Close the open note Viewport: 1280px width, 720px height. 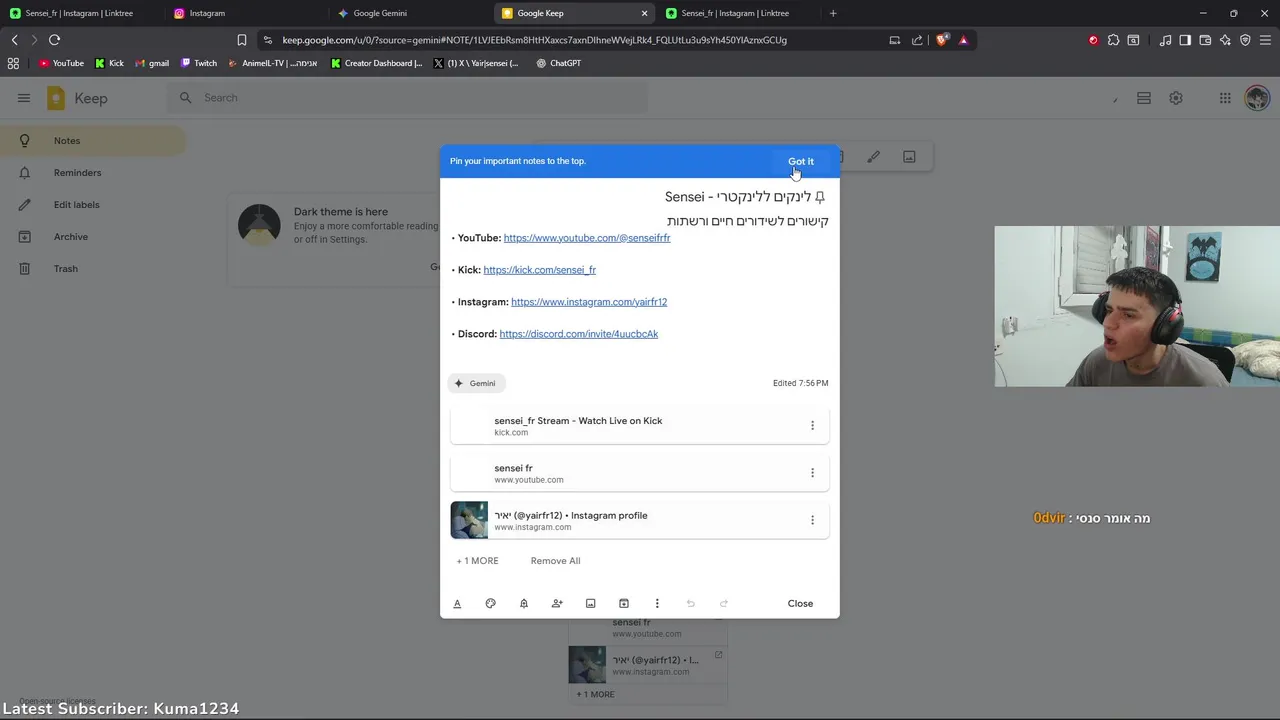(800, 603)
